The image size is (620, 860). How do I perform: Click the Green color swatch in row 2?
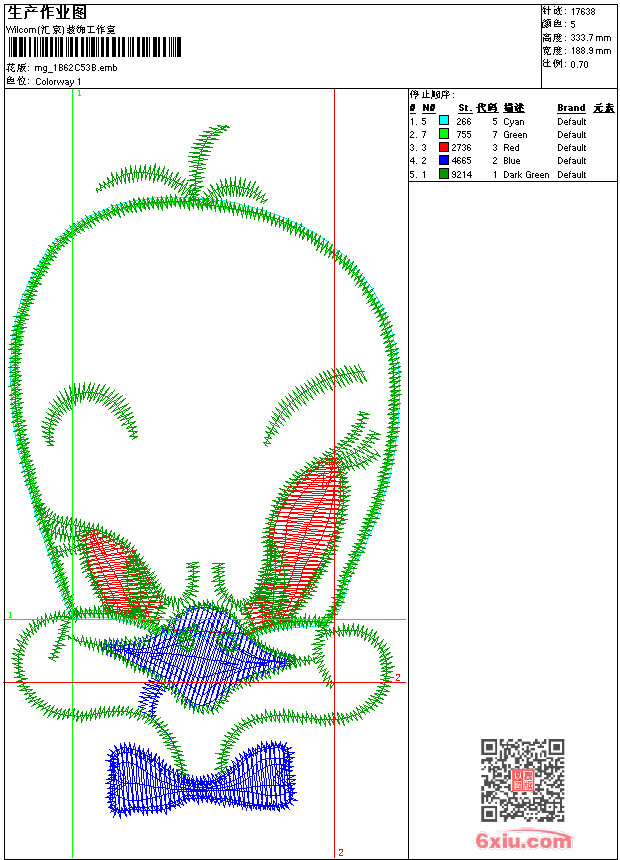pos(444,134)
